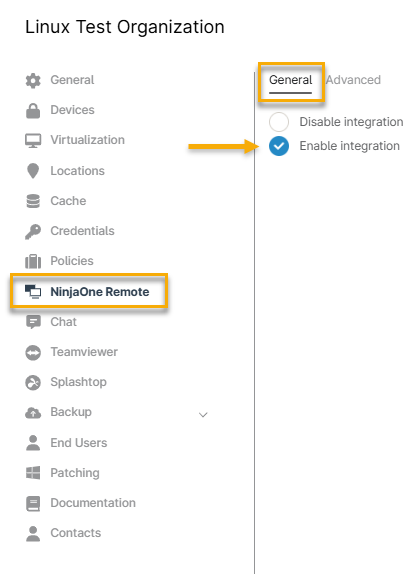The height and width of the screenshot is (574, 419).
Task: Select the Virtualization monitor icon
Action: point(33,141)
